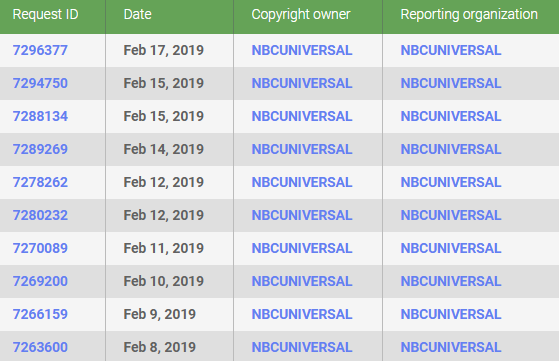Open request ID 7270089
Viewport: 559px width, 361px height.
[x=40, y=248]
